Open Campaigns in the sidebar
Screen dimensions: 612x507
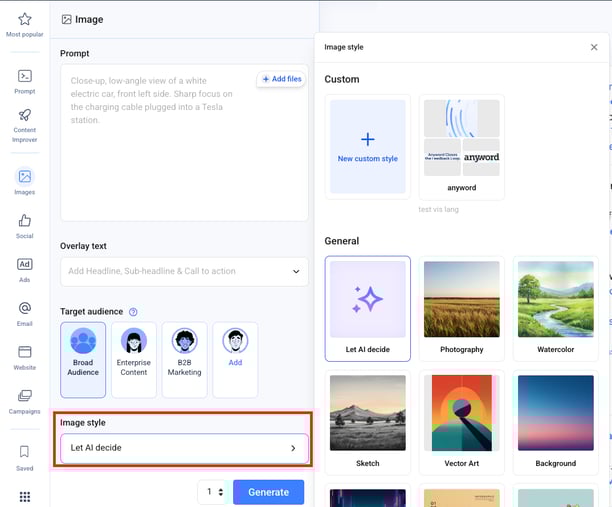pos(25,397)
